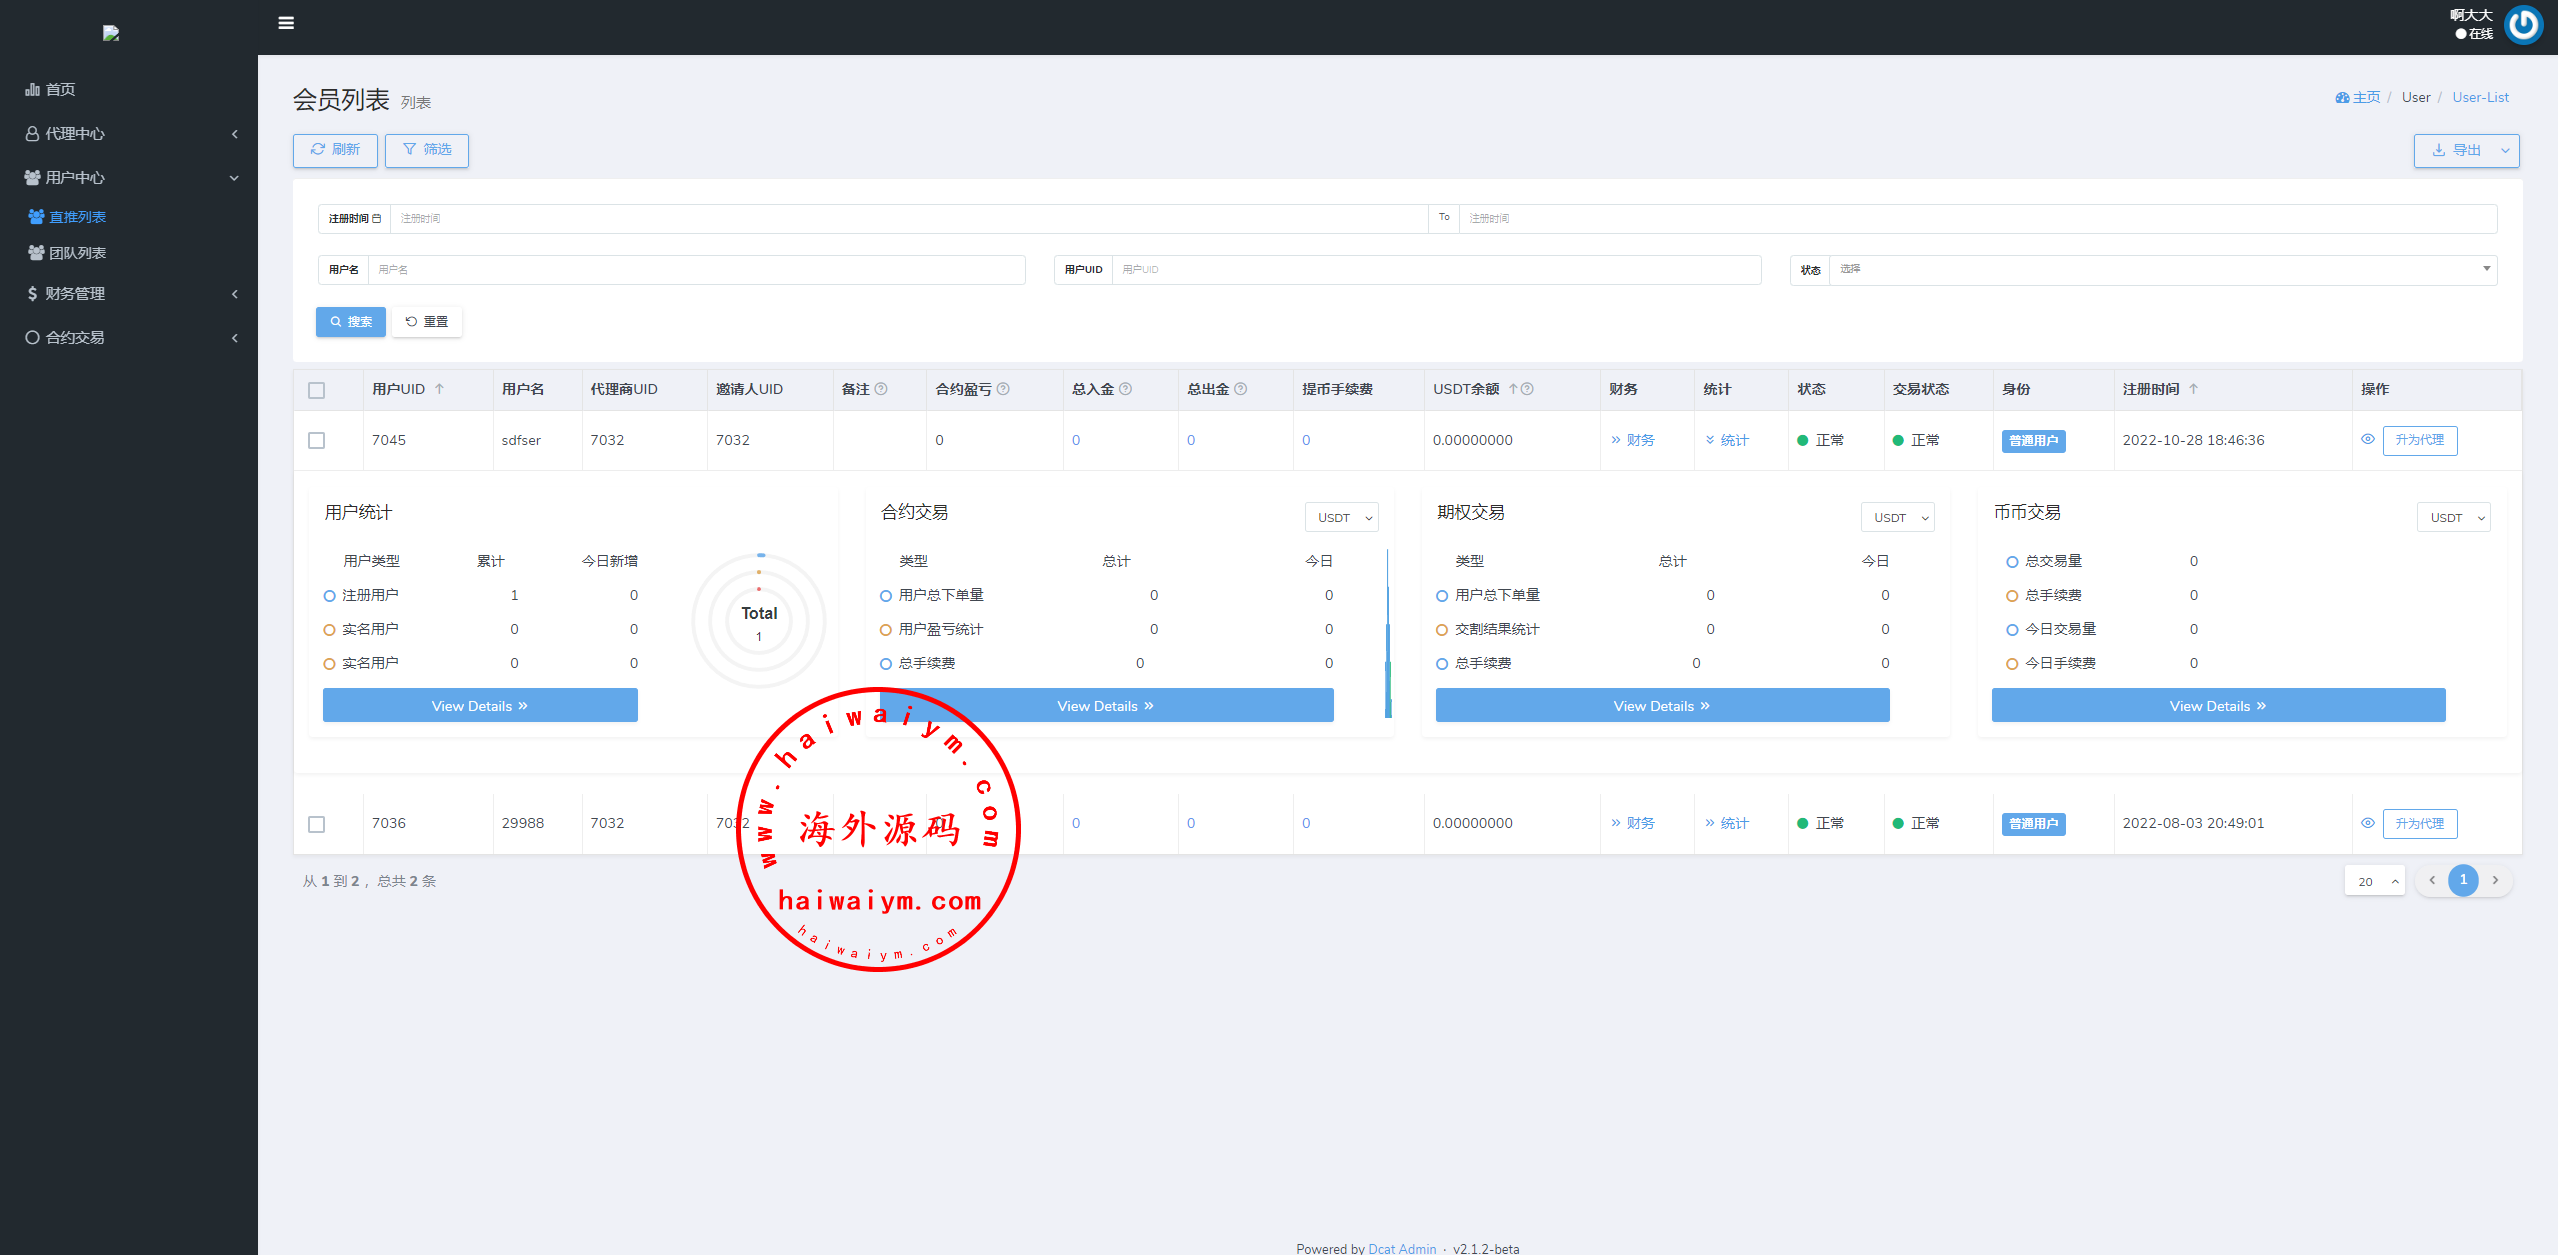2558x1255 pixels.
Task: Open the 状态 filter dropdown
Action: (x=2160, y=269)
